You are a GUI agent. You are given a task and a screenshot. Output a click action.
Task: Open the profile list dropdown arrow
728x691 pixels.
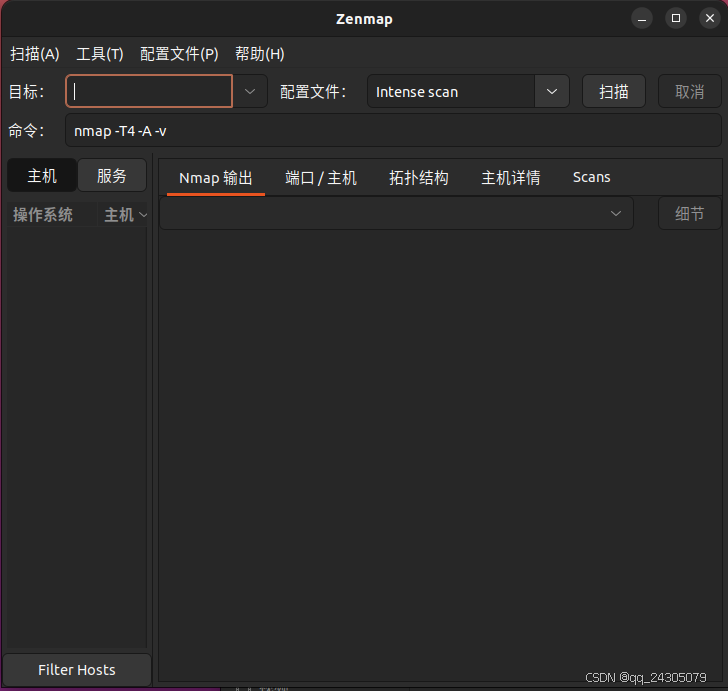[552, 91]
